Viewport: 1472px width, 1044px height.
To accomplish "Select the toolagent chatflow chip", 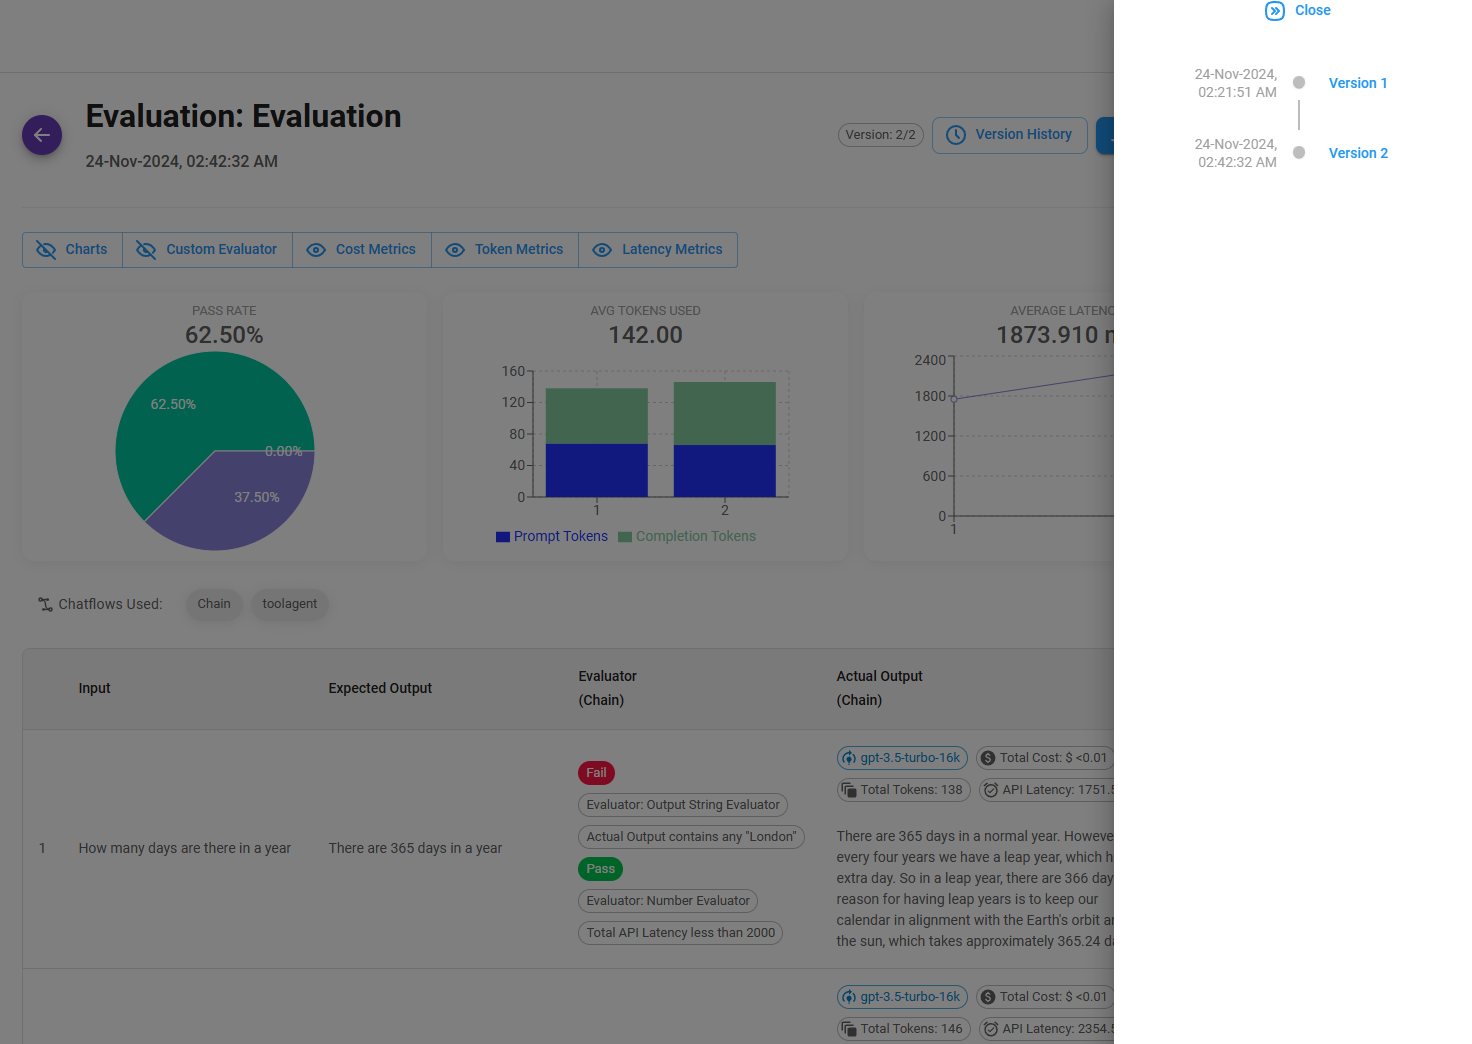I will (x=290, y=604).
